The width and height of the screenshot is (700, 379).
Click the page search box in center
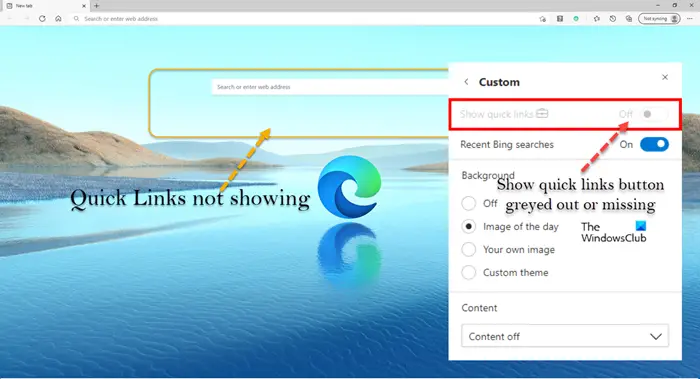coord(330,87)
